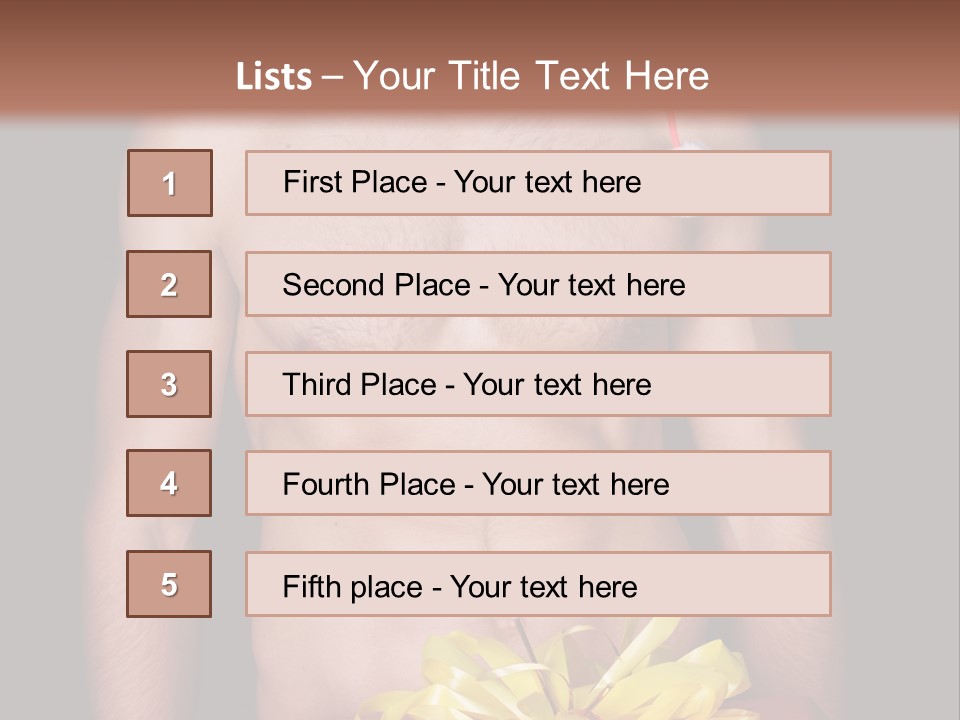Screen dimensions: 960x720
Task: Select the Third Place text bar
Action: 538,384
